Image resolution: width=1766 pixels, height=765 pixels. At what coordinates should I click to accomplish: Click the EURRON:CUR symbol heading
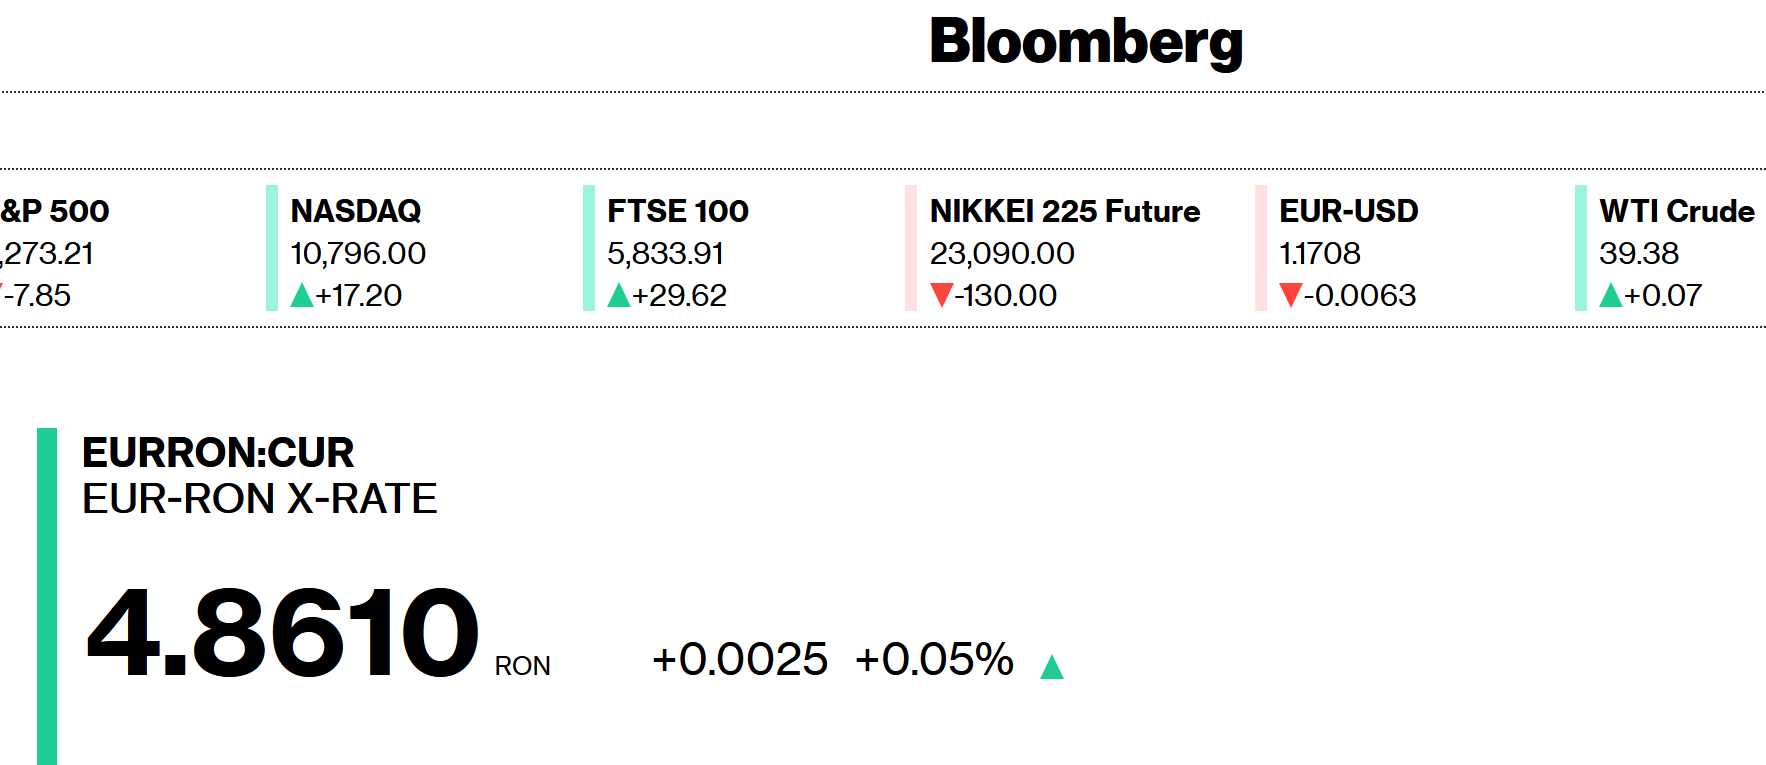218,453
